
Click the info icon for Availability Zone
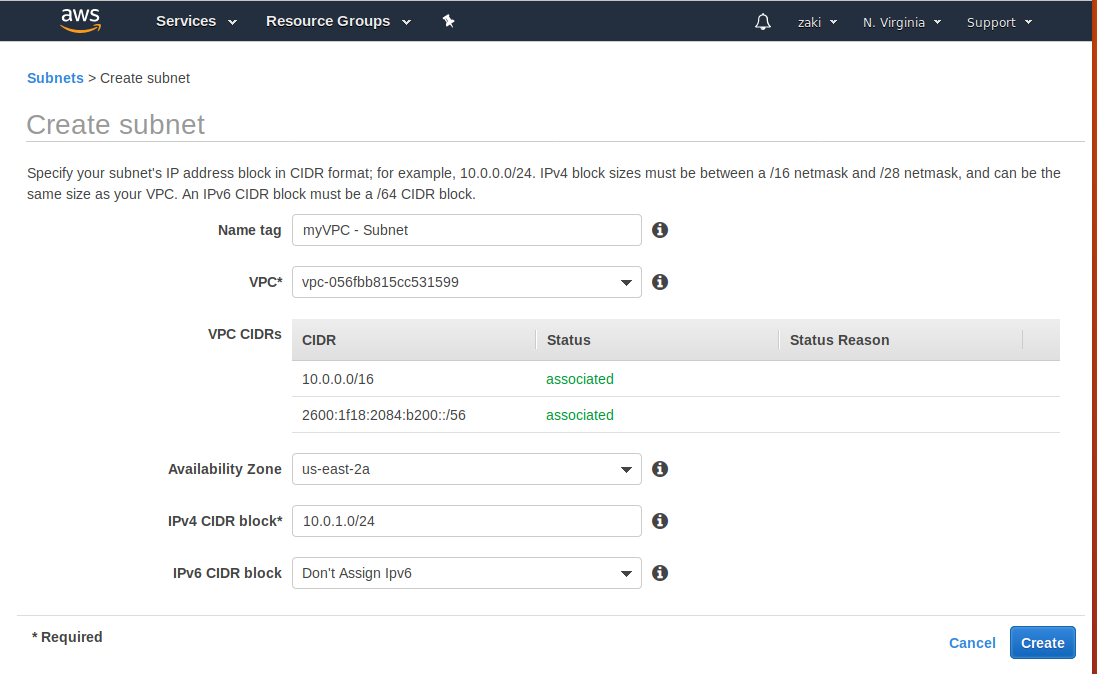point(659,469)
